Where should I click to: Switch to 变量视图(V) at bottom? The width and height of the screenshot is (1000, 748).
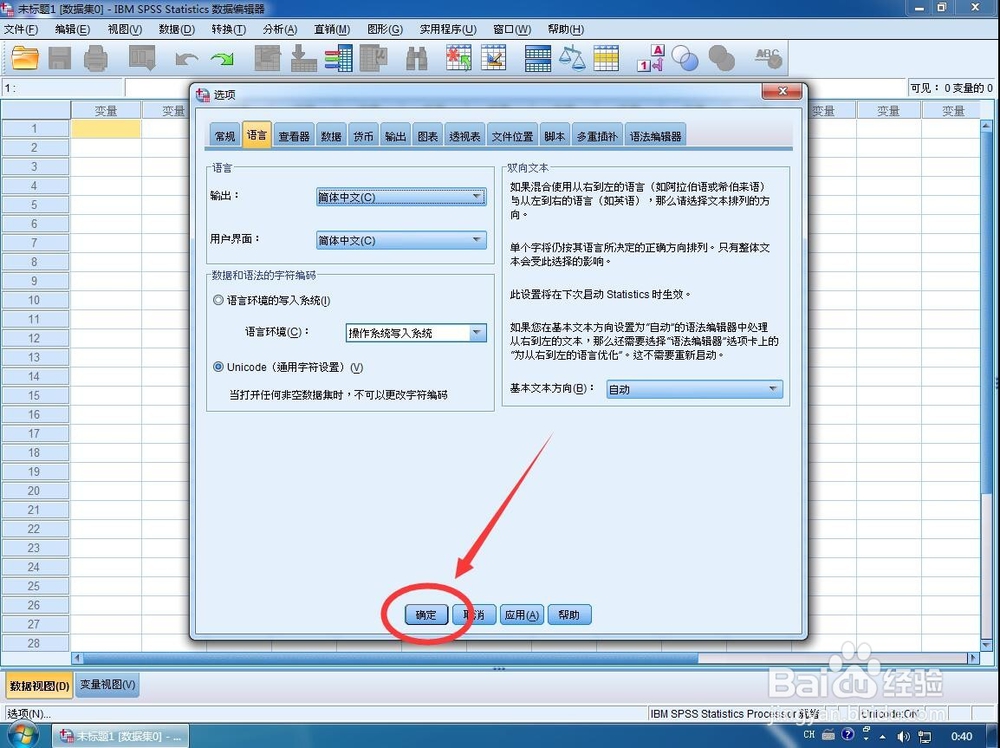107,685
